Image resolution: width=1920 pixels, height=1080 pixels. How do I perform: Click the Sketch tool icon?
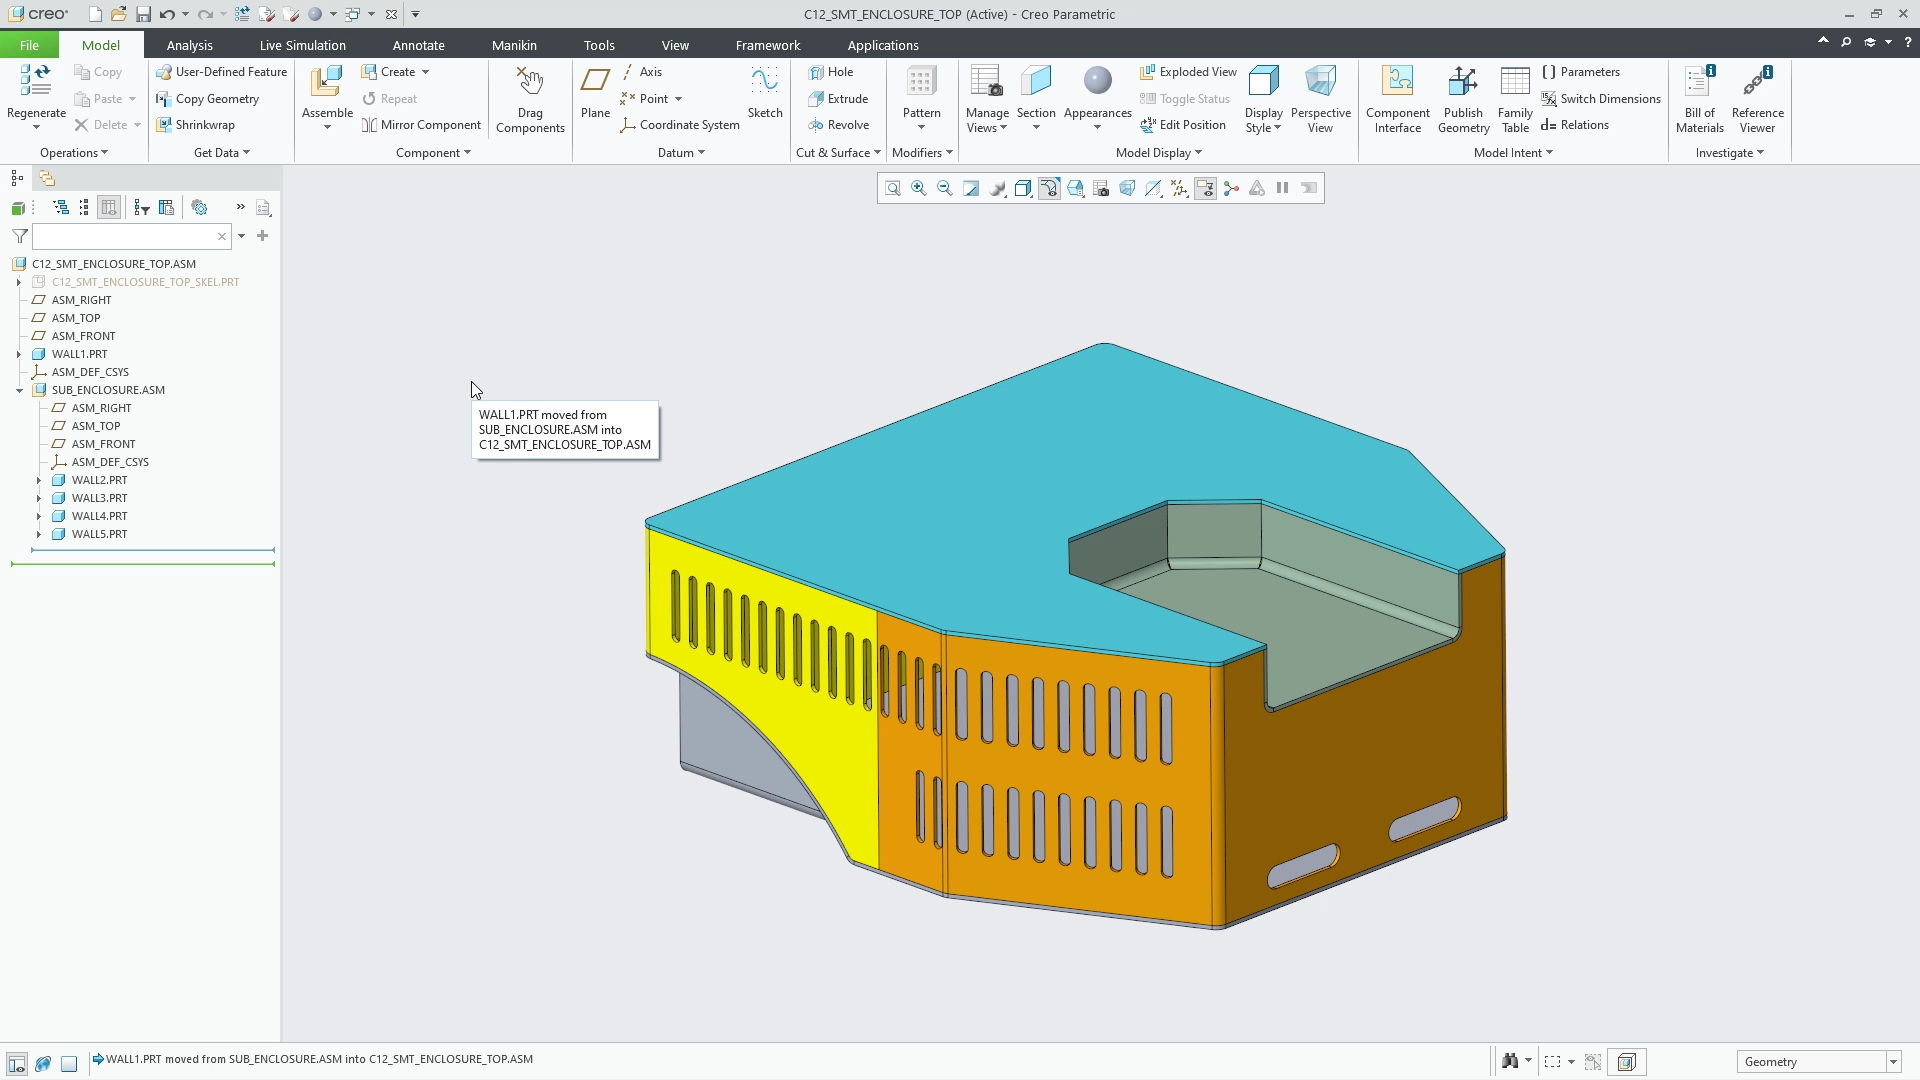[765, 82]
